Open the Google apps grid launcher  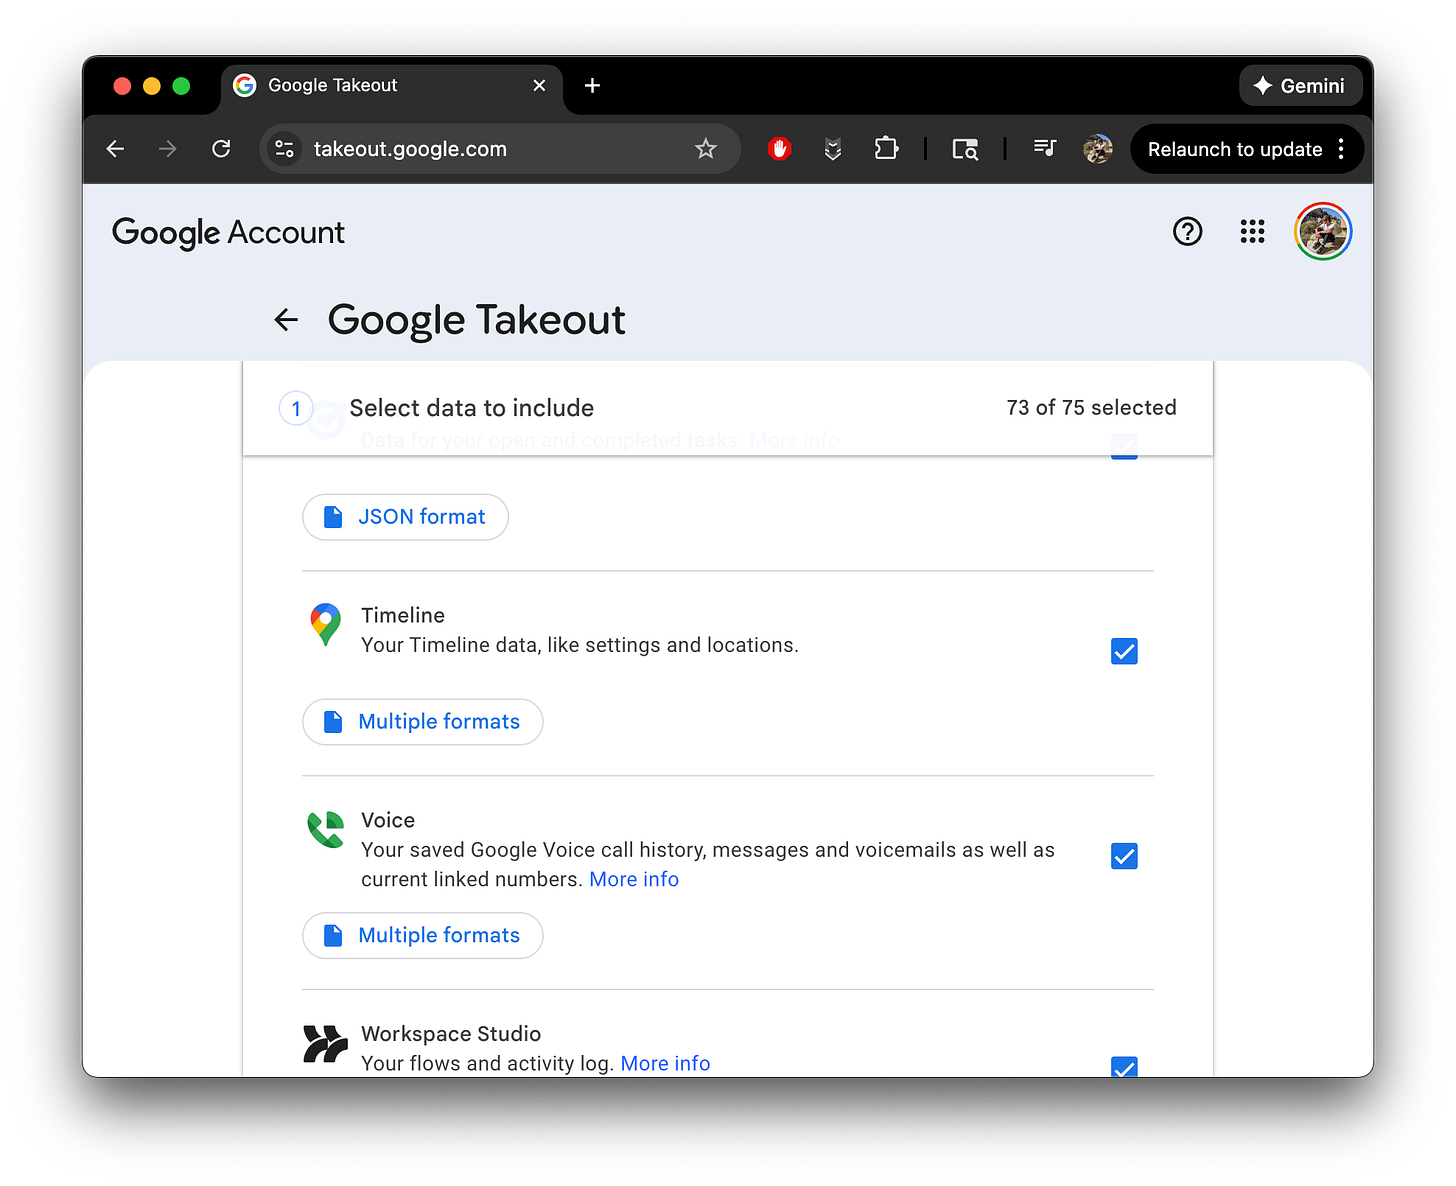(1252, 232)
